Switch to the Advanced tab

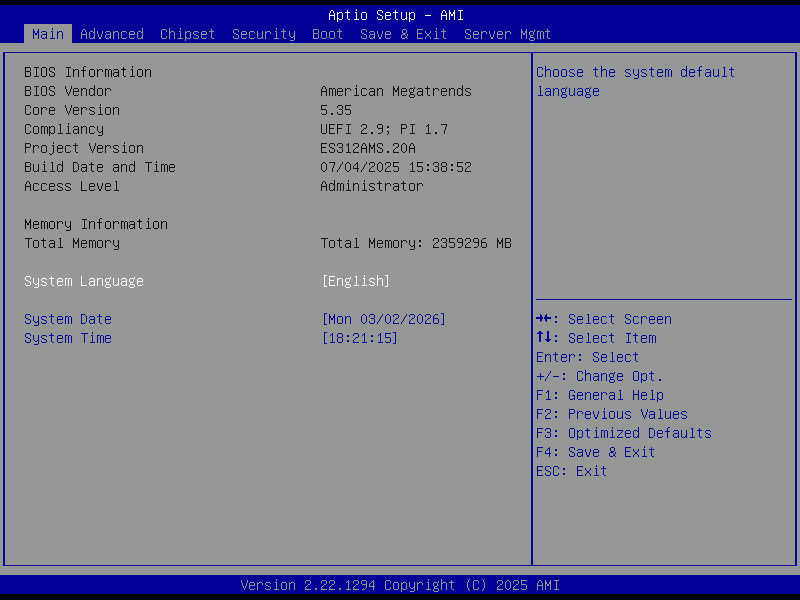[x=111, y=33]
